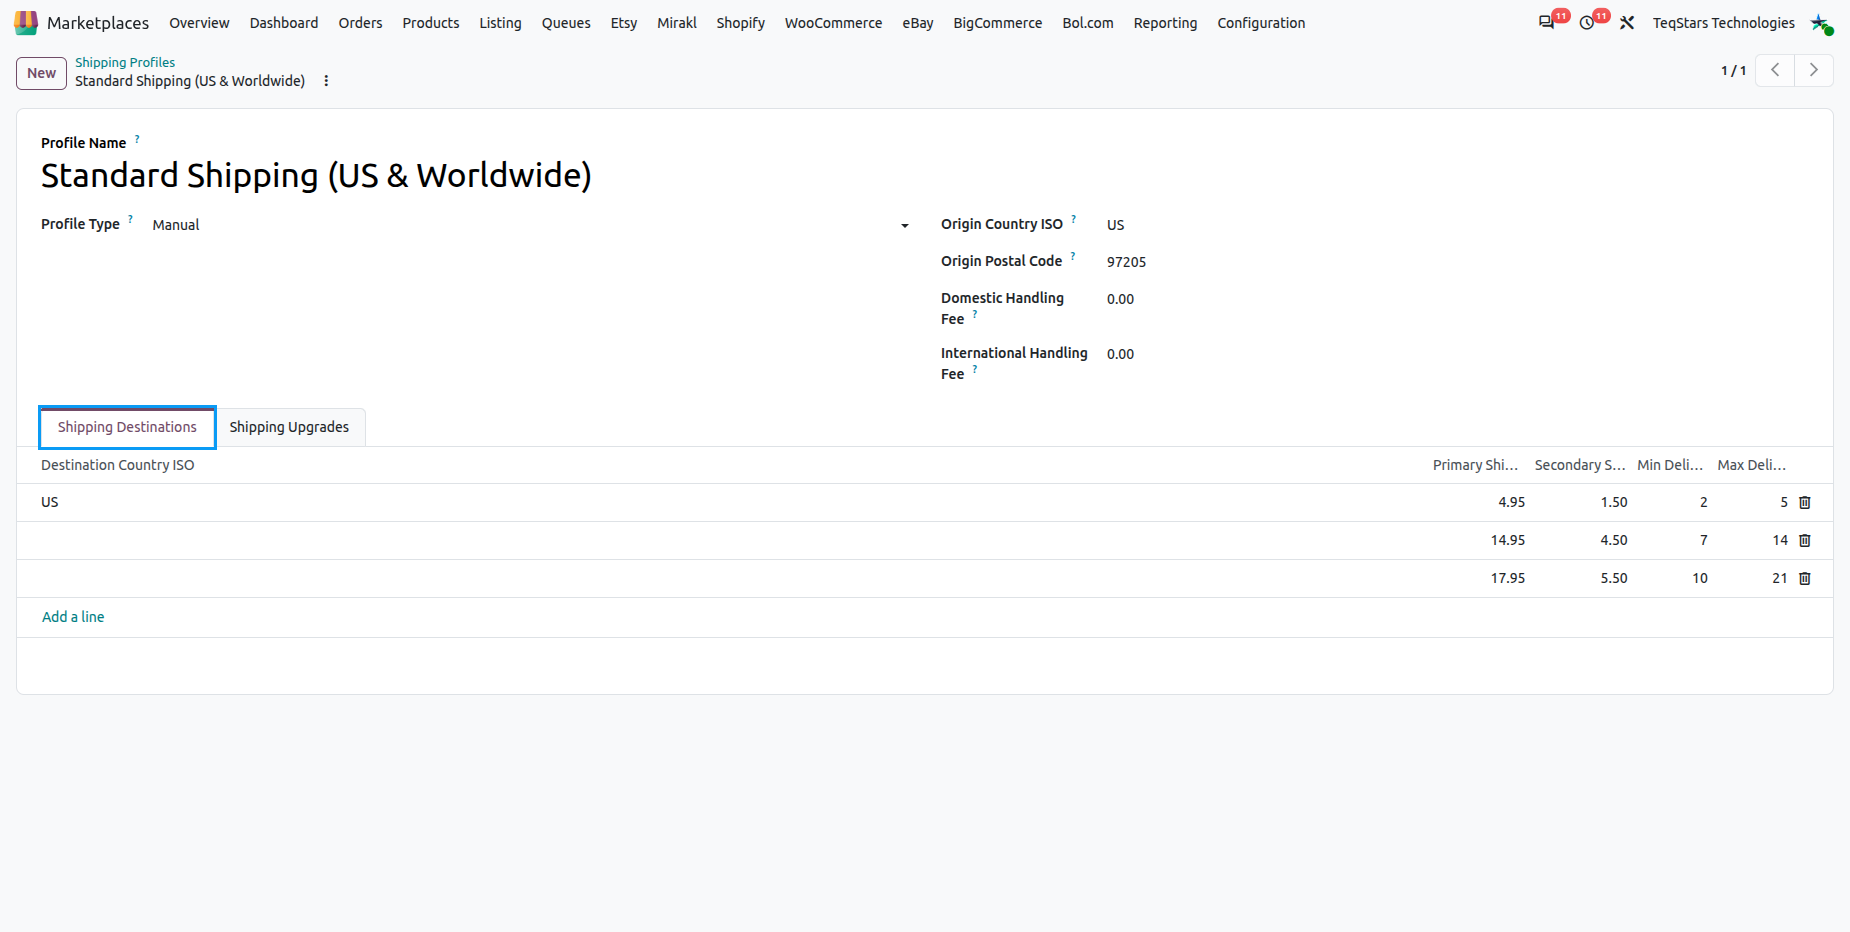The image size is (1850, 932).
Task: Edit the Origin Postal Code field
Action: point(1457,262)
